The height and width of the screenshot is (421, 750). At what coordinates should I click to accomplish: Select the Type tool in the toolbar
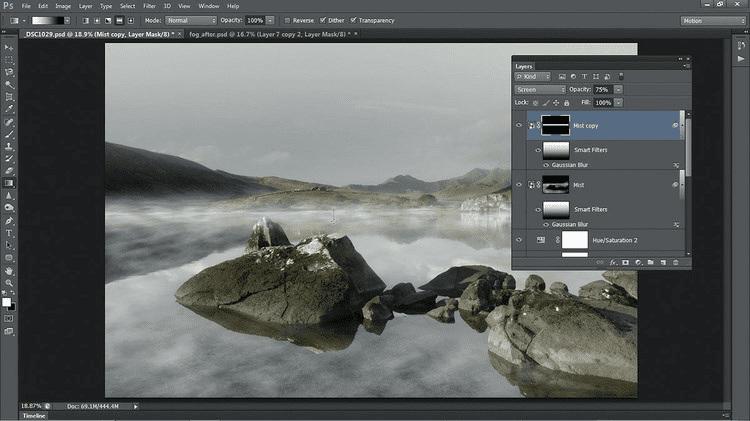9,232
